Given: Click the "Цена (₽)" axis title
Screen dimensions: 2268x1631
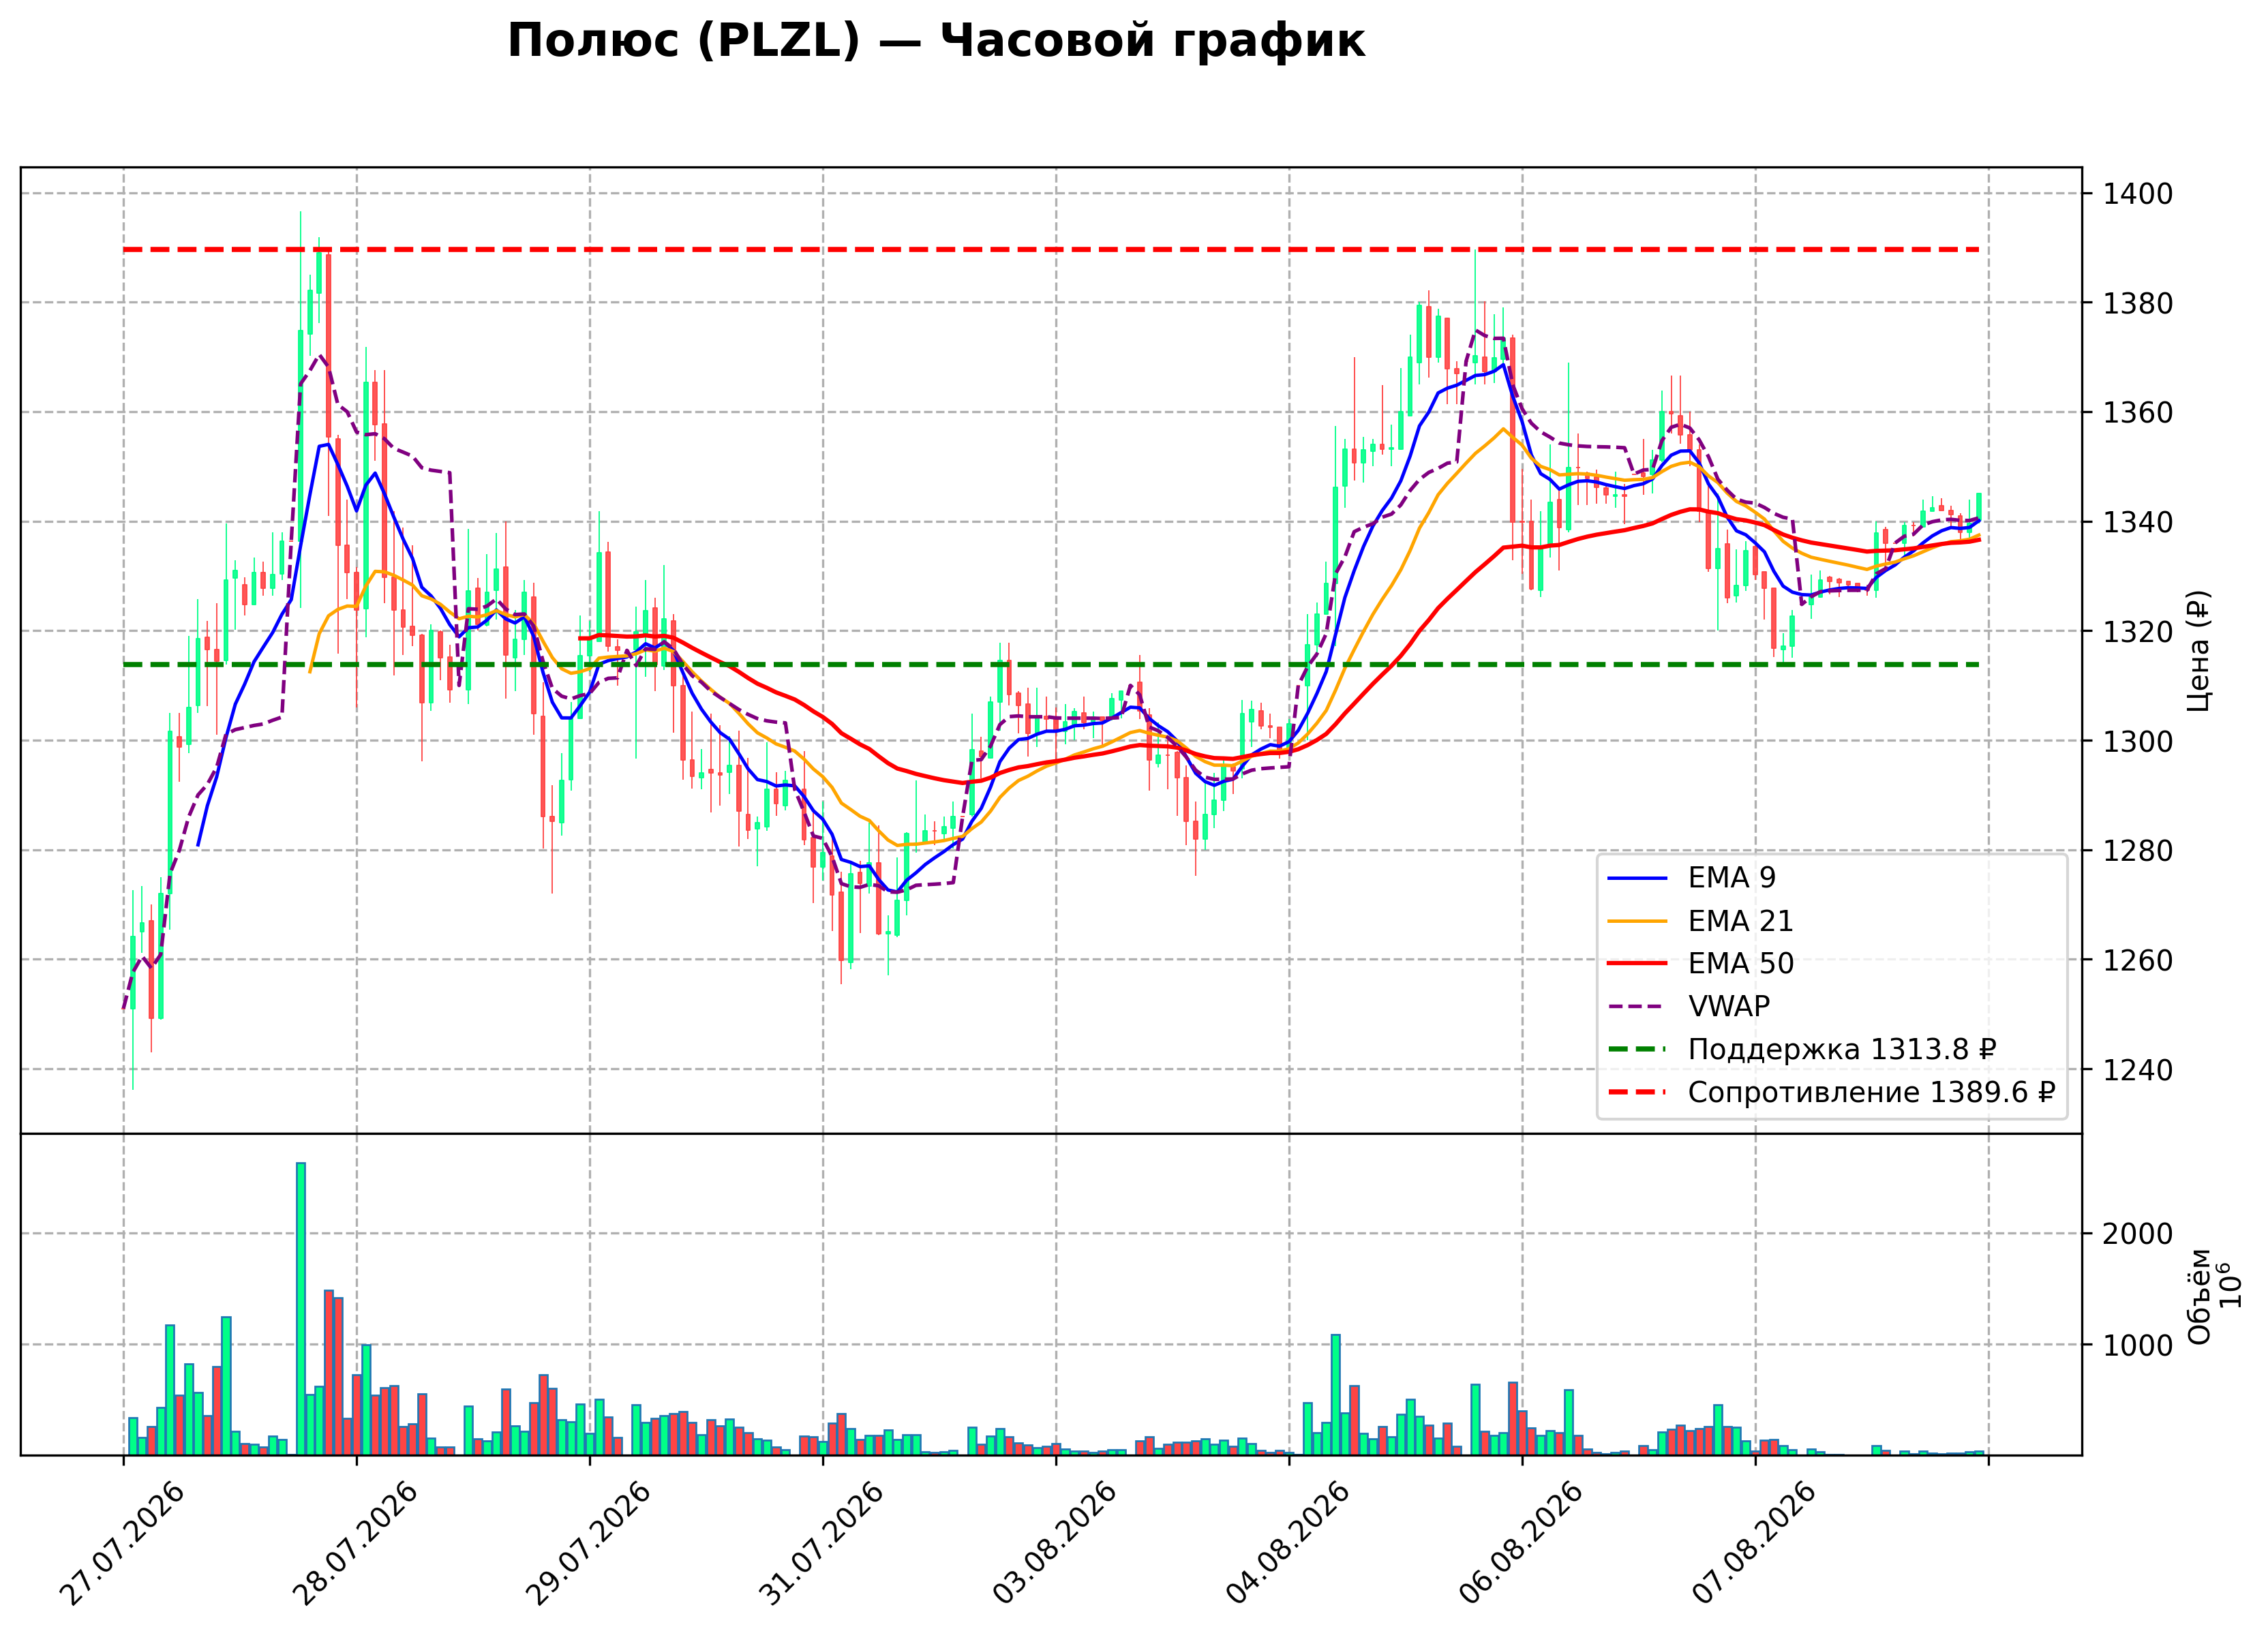Looking at the screenshot, I should [2198, 651].
